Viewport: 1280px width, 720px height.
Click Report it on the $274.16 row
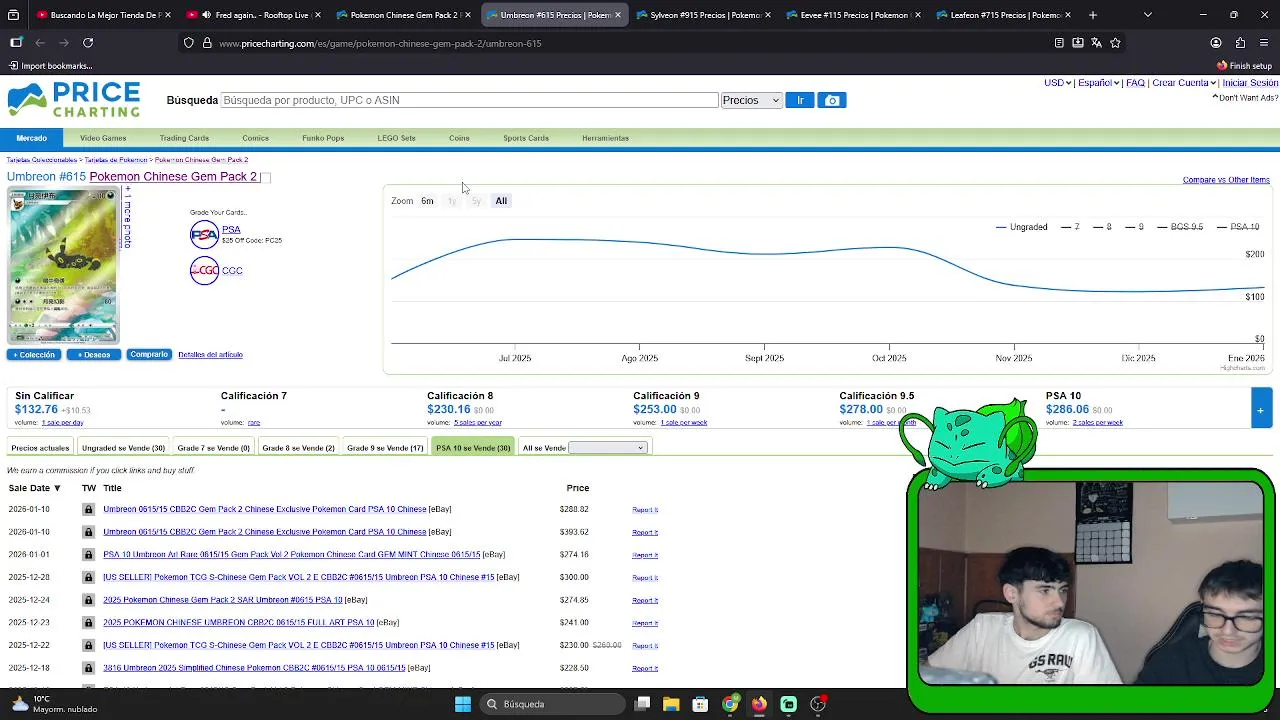(645, 555)
